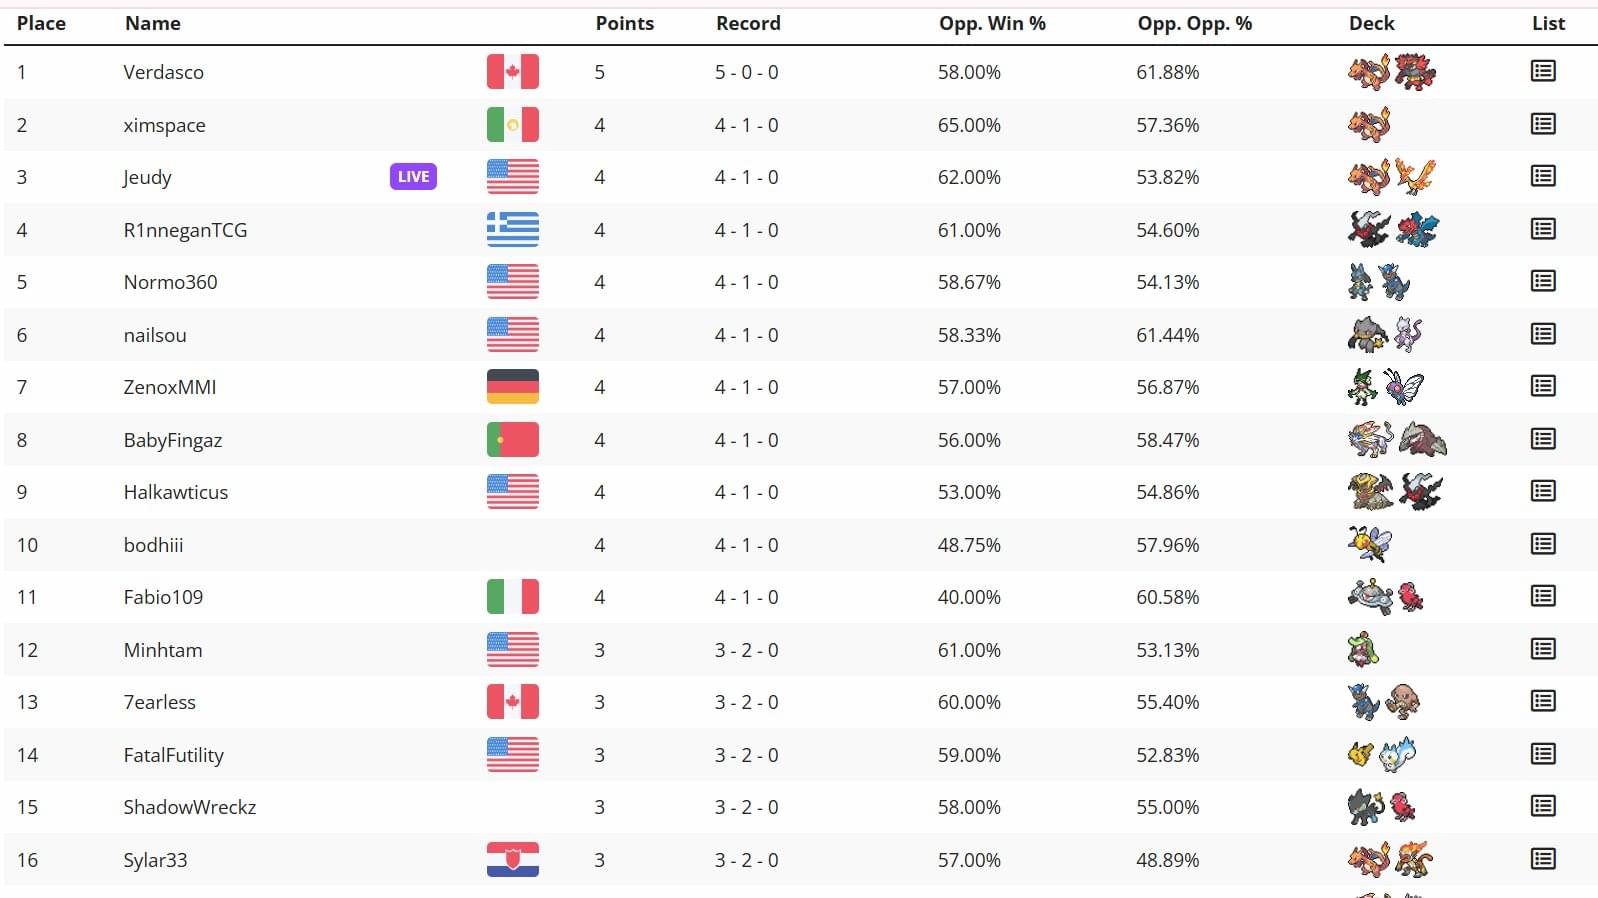View BabyFingaz's list icon
Screen dimensions: 1598x898
(1542, 439)
